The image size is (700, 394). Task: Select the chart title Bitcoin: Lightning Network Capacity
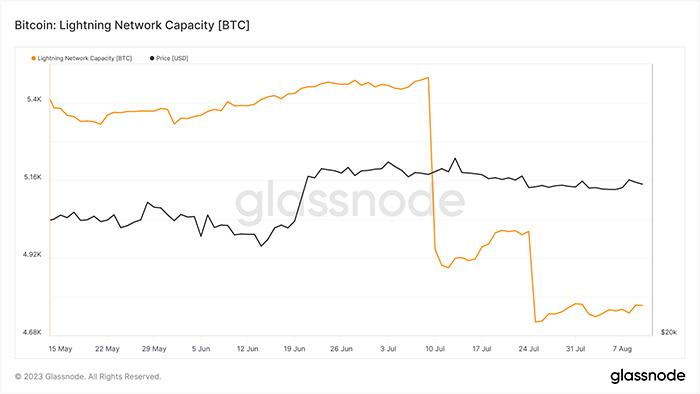[132, 25]
